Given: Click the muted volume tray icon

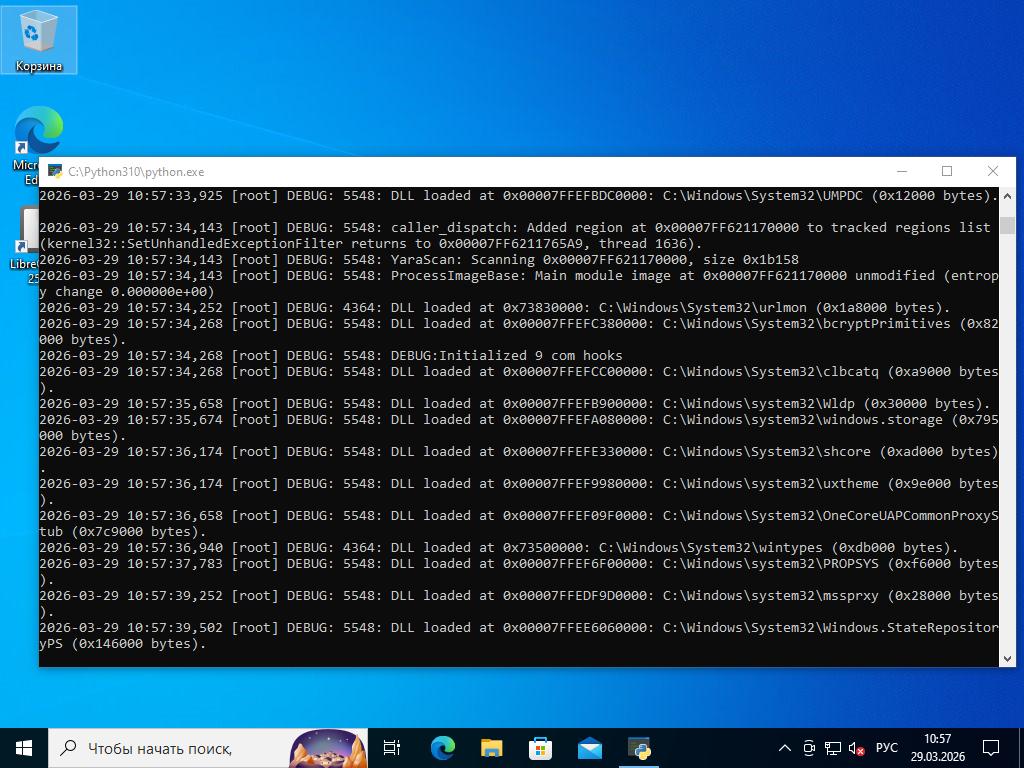Looking at the screenshot, I should pos(856,747).
